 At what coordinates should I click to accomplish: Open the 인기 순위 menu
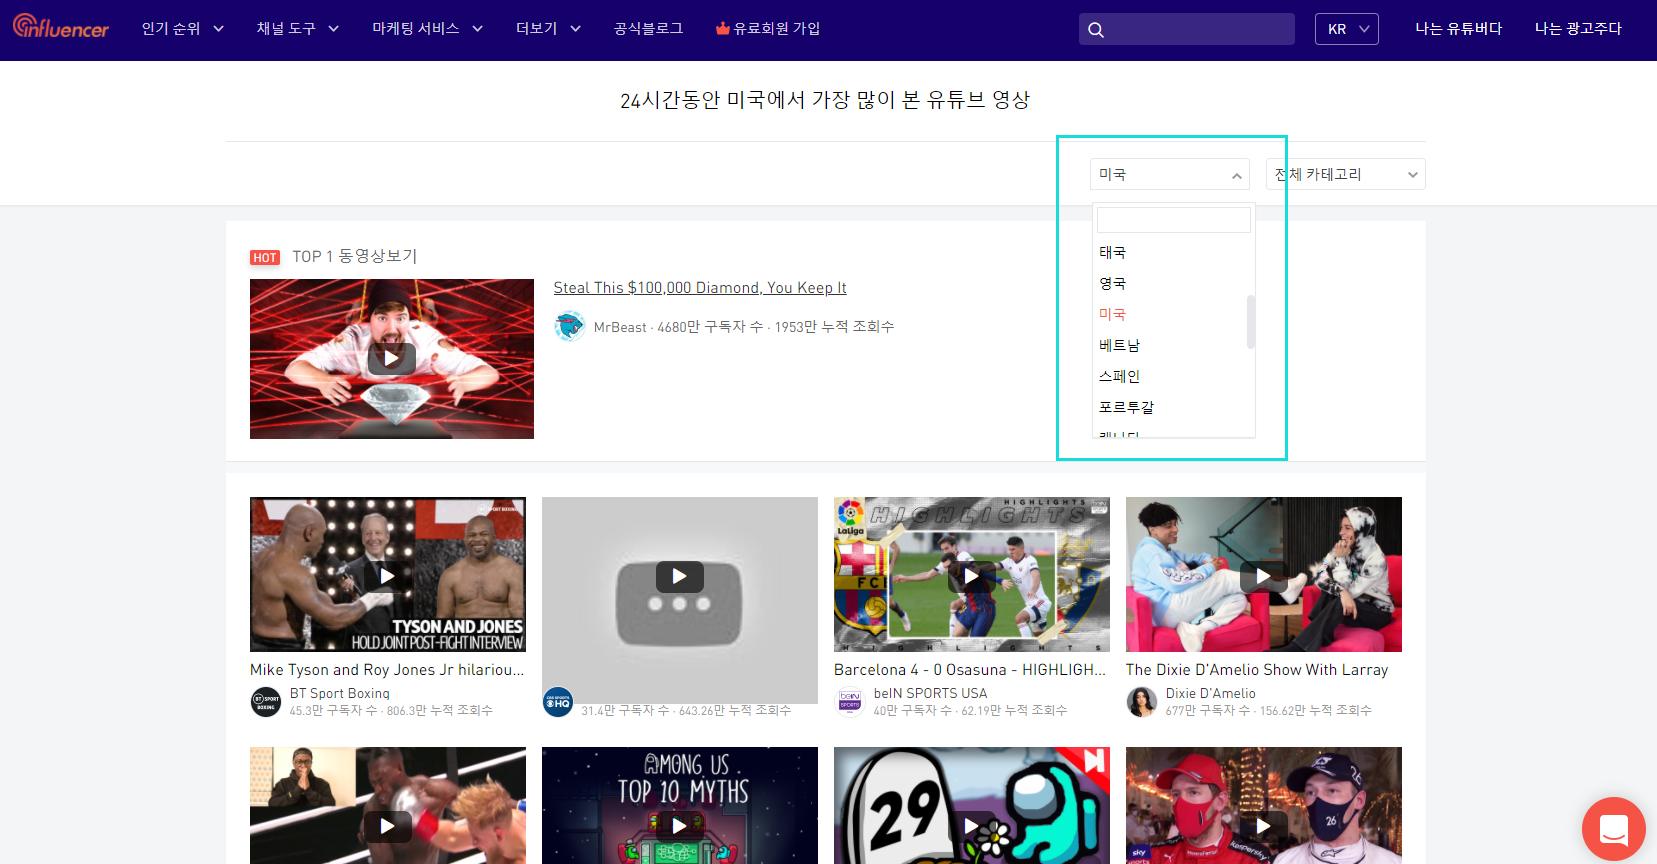[x=182, y=28]
